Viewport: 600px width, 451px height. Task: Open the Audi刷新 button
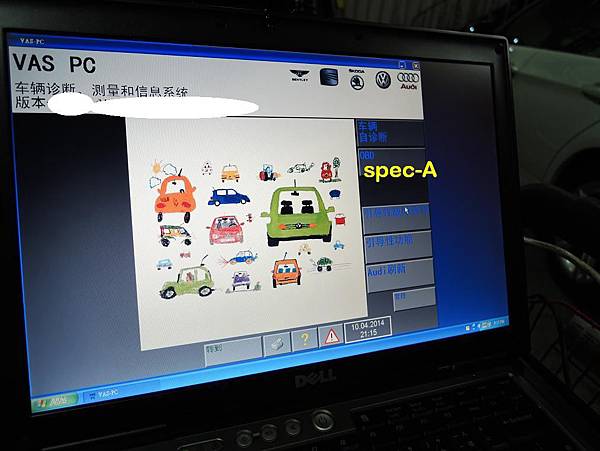400,276
